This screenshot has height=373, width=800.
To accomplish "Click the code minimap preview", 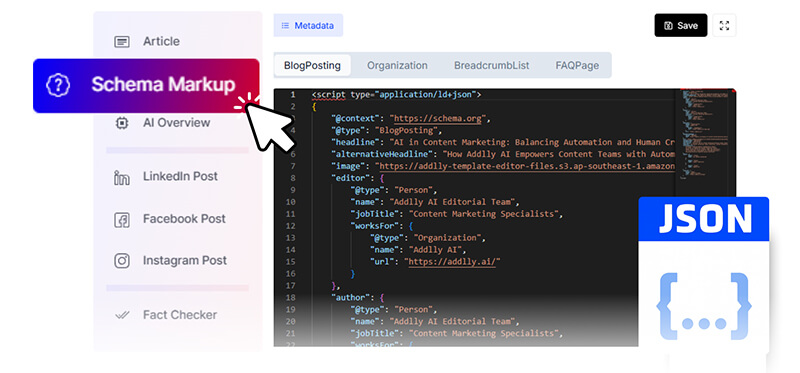I will pos(705,134).
